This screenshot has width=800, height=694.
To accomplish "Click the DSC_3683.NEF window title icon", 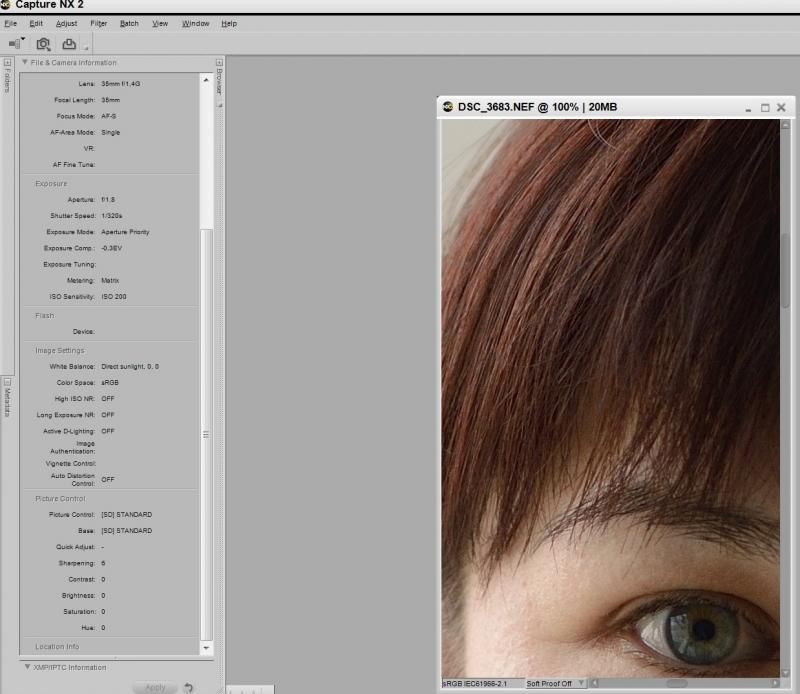I will (x=448, y=107).
